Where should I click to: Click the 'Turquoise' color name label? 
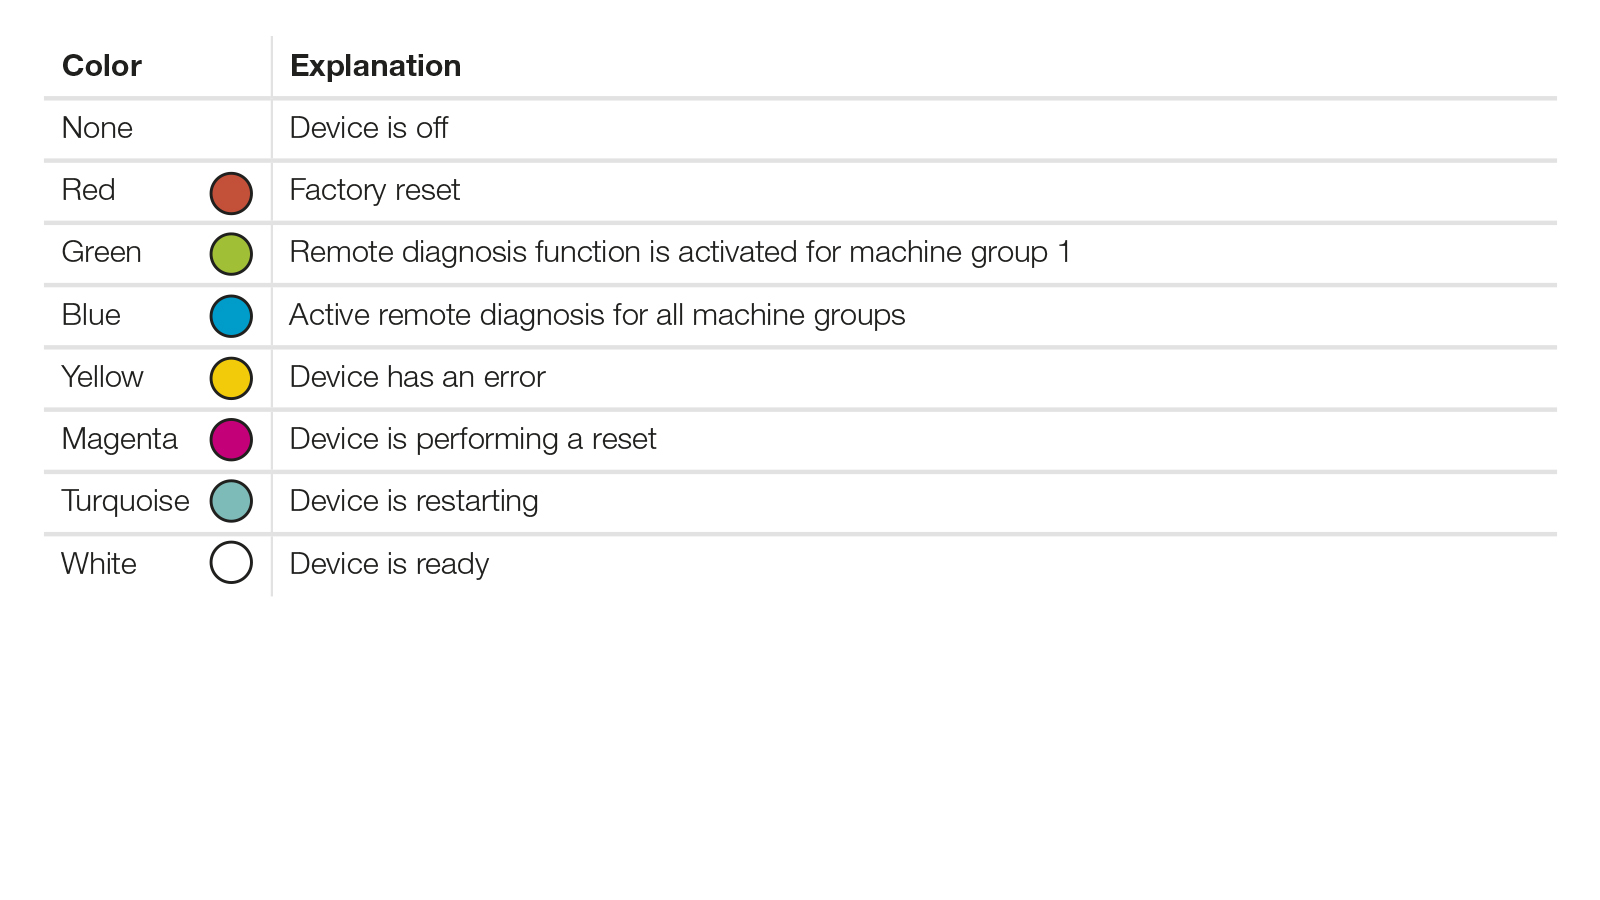tap(125, 501)
